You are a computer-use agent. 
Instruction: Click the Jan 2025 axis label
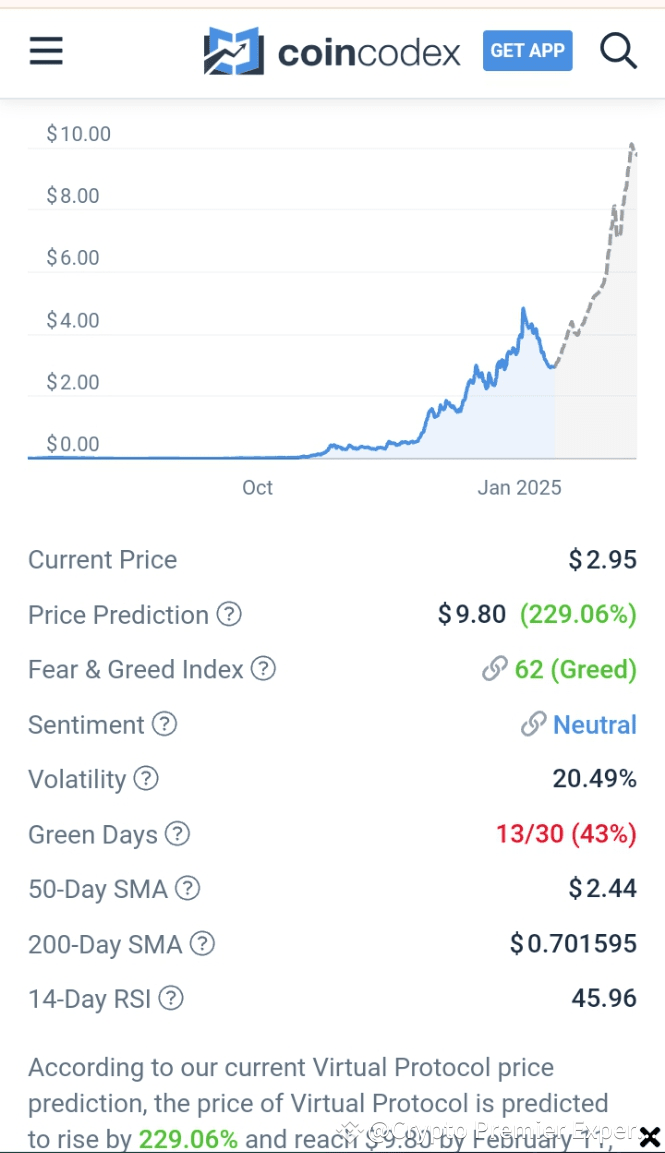(519, 488)
